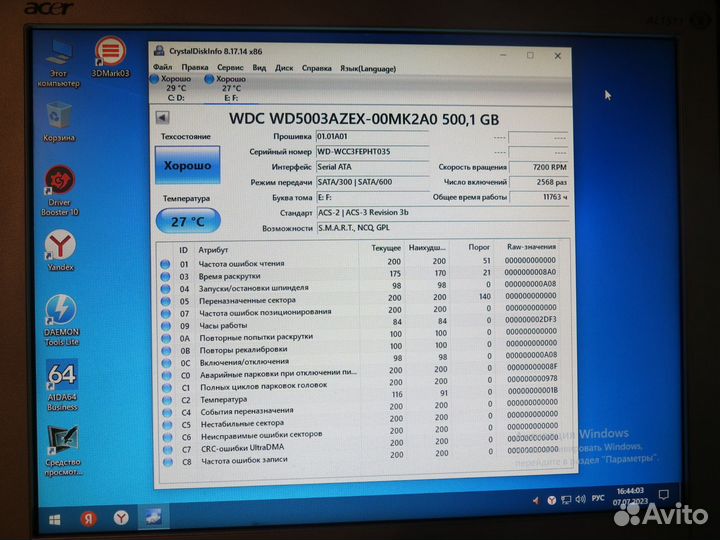The image size is (720, 540).
Task: Open the Справка menu
Action: pyautogui.click(x=316, y=68)
